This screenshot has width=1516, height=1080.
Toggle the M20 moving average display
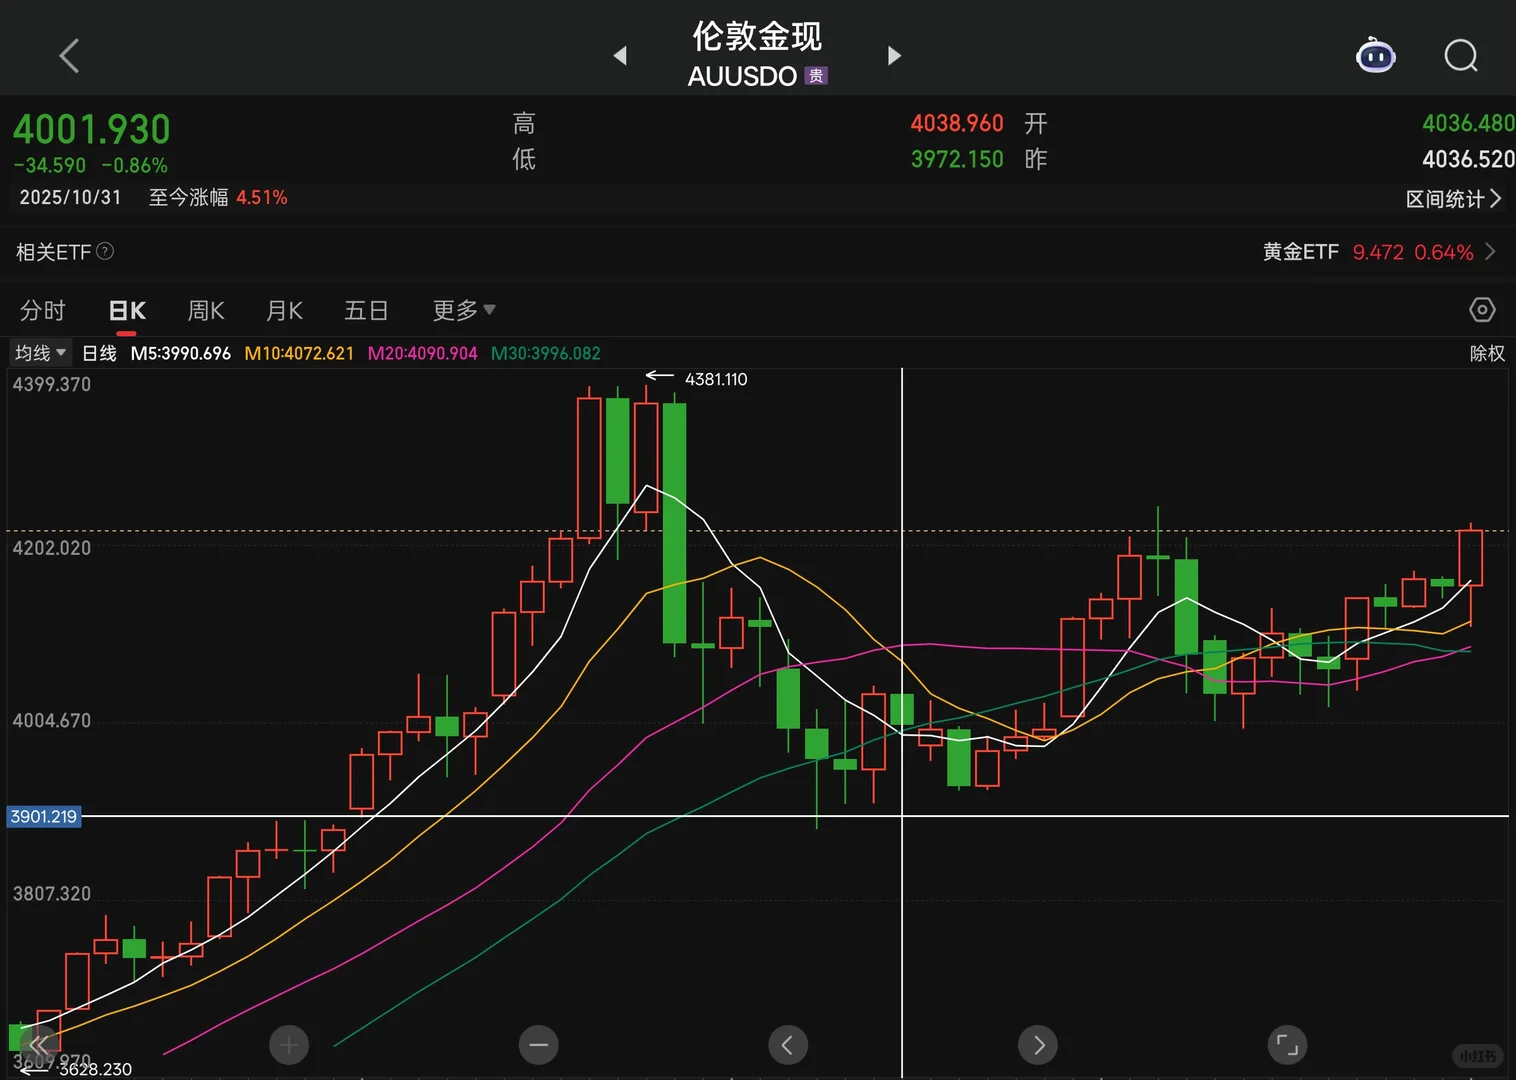pos(422,352)
